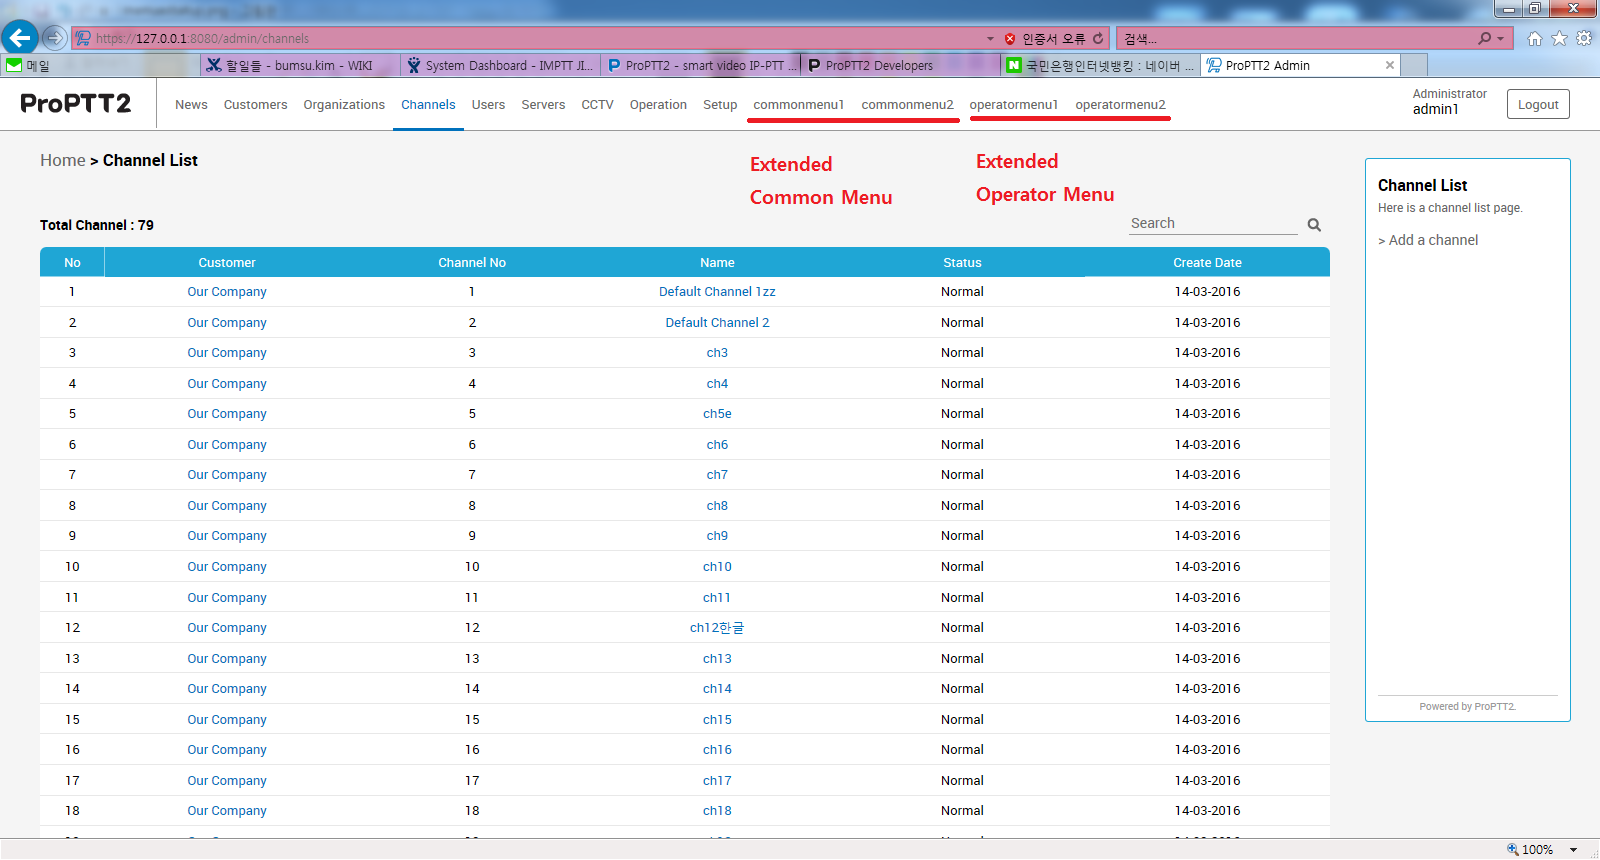Open the address bar history dropdown

(990, 38)
